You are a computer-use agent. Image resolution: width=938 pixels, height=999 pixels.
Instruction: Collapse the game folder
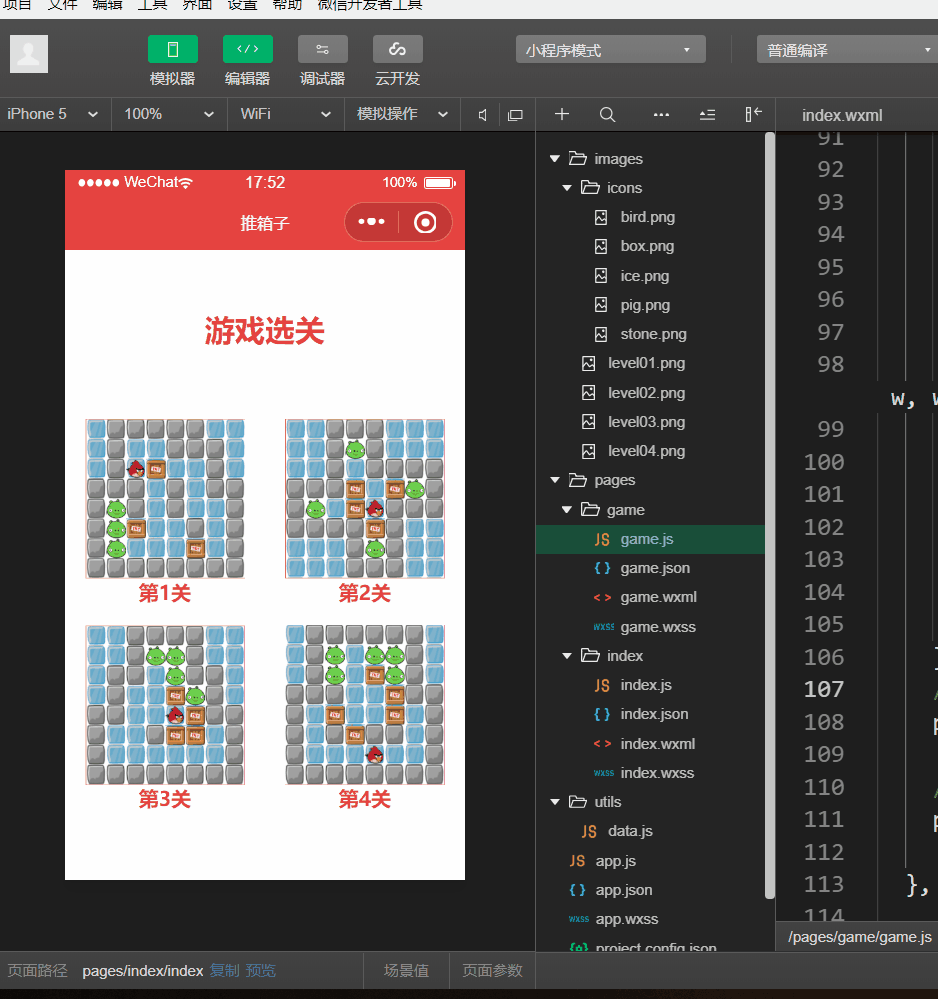click(x=567, y=510)
